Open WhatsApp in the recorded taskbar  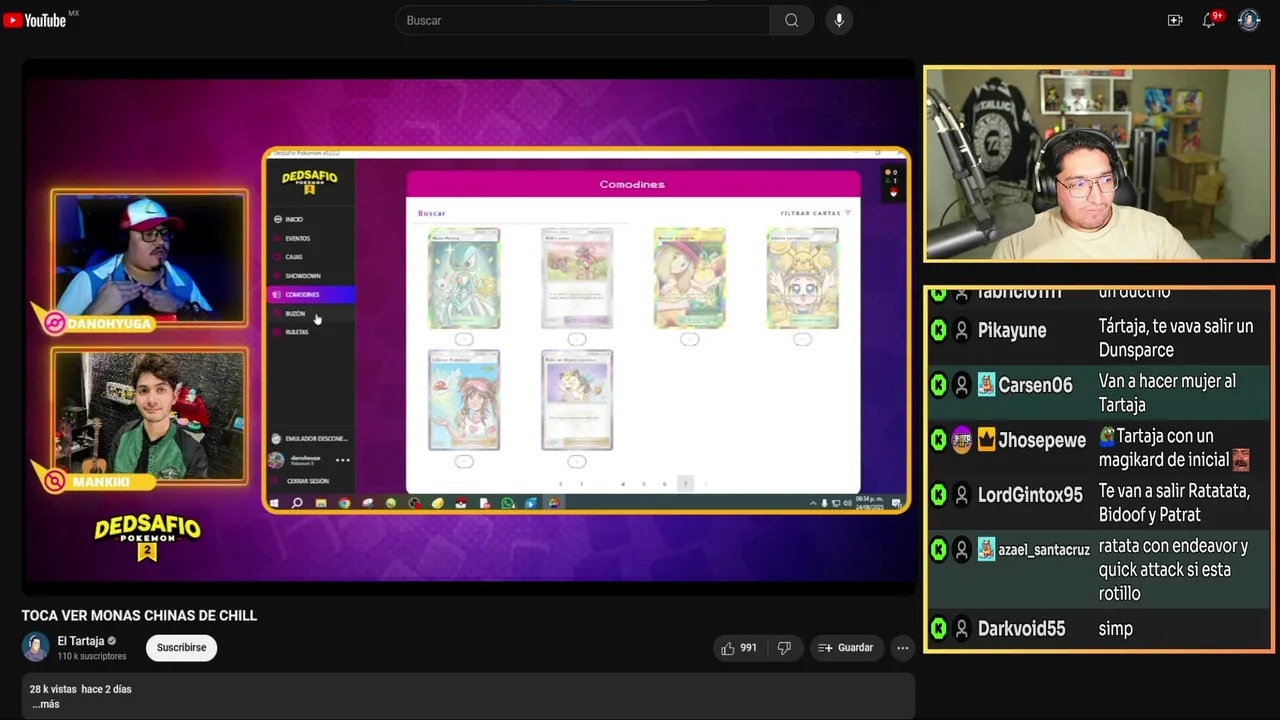tap(508, 503)
